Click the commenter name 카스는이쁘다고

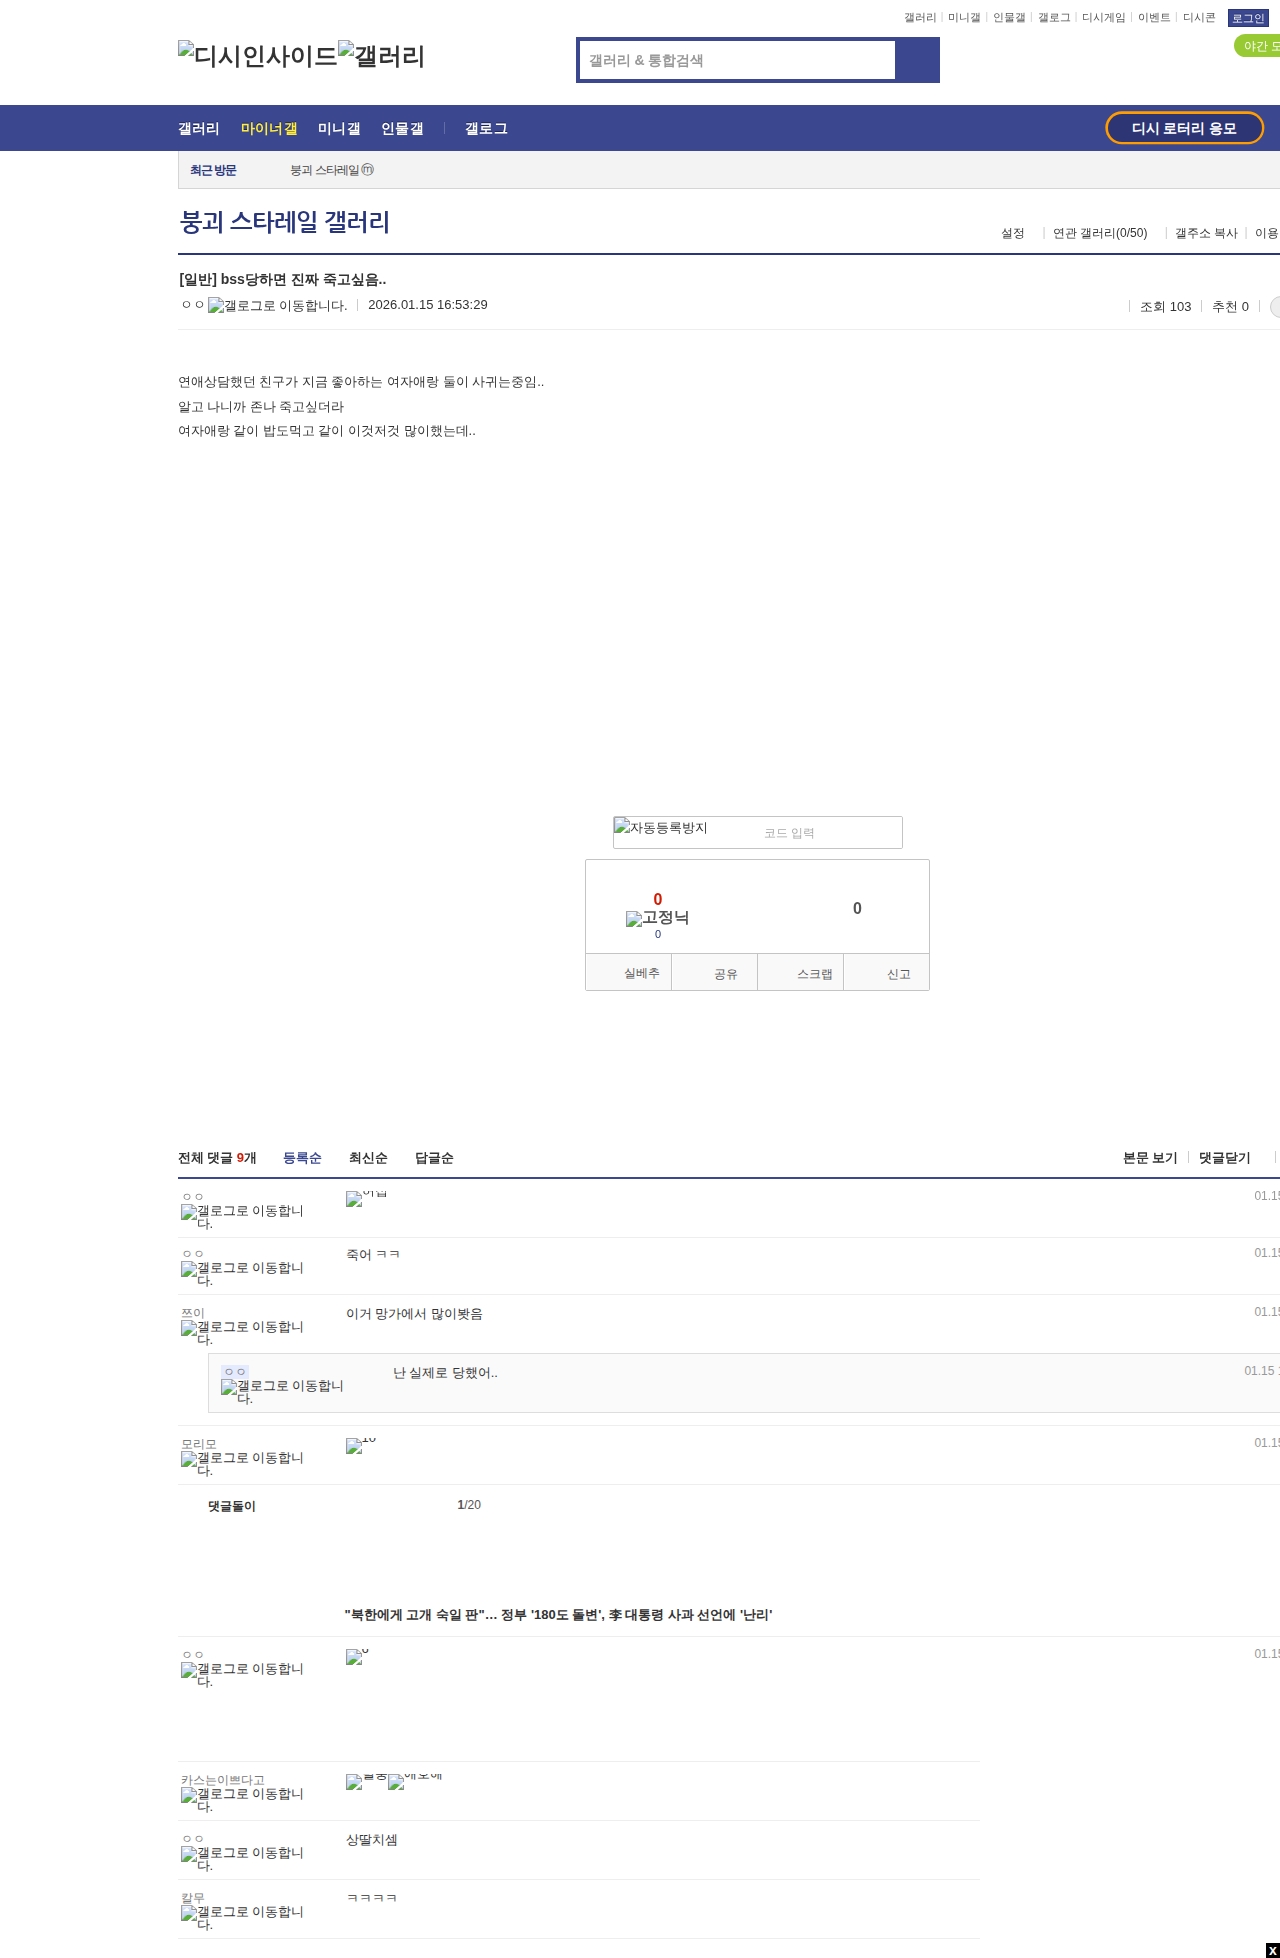point(223,1780)
